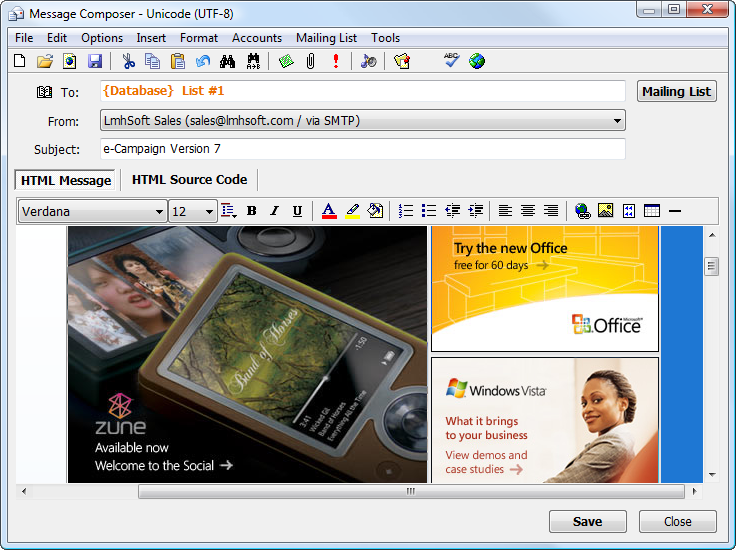Image resolution: width=736 pixels, height=550 pixels.
Task: Click the yellow note with red arrow icon
Action: [402, 61]
